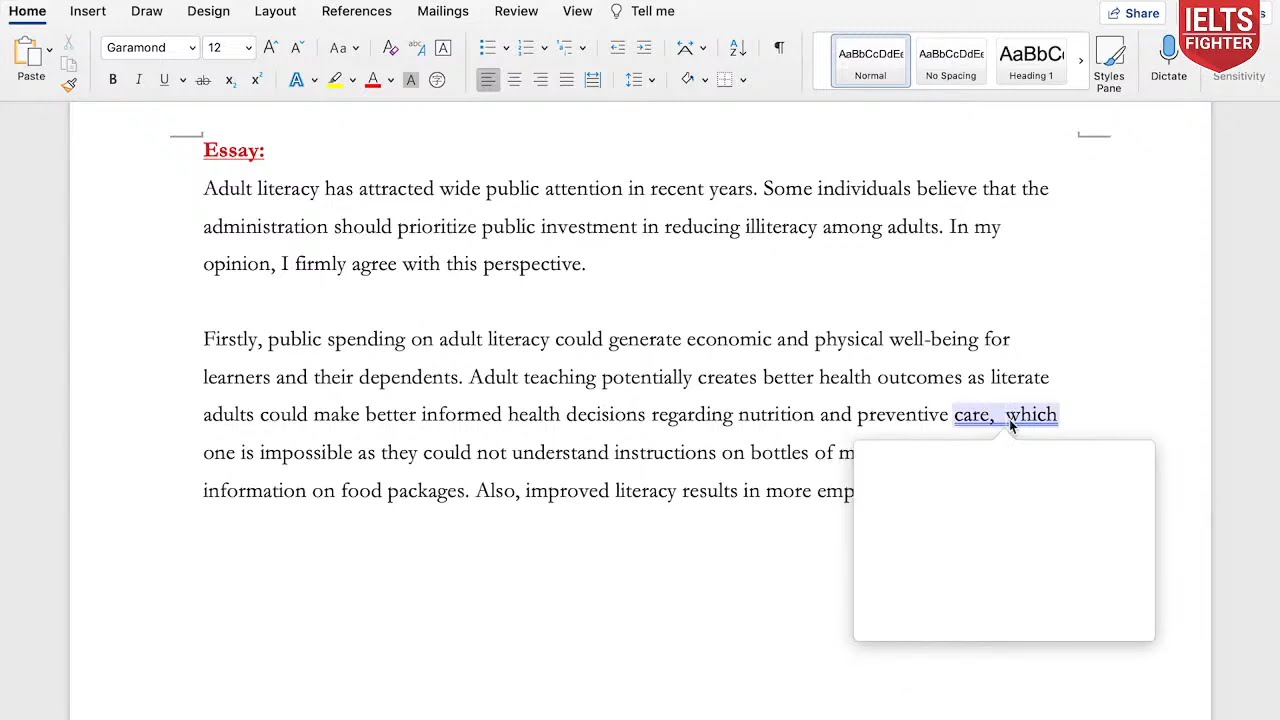Apply character shading icon
The image size is (1280, 720).
pos(410,80)
